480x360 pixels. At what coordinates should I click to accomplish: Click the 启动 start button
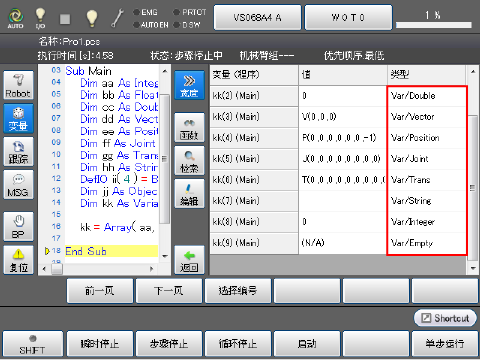(x=307, y=344)
